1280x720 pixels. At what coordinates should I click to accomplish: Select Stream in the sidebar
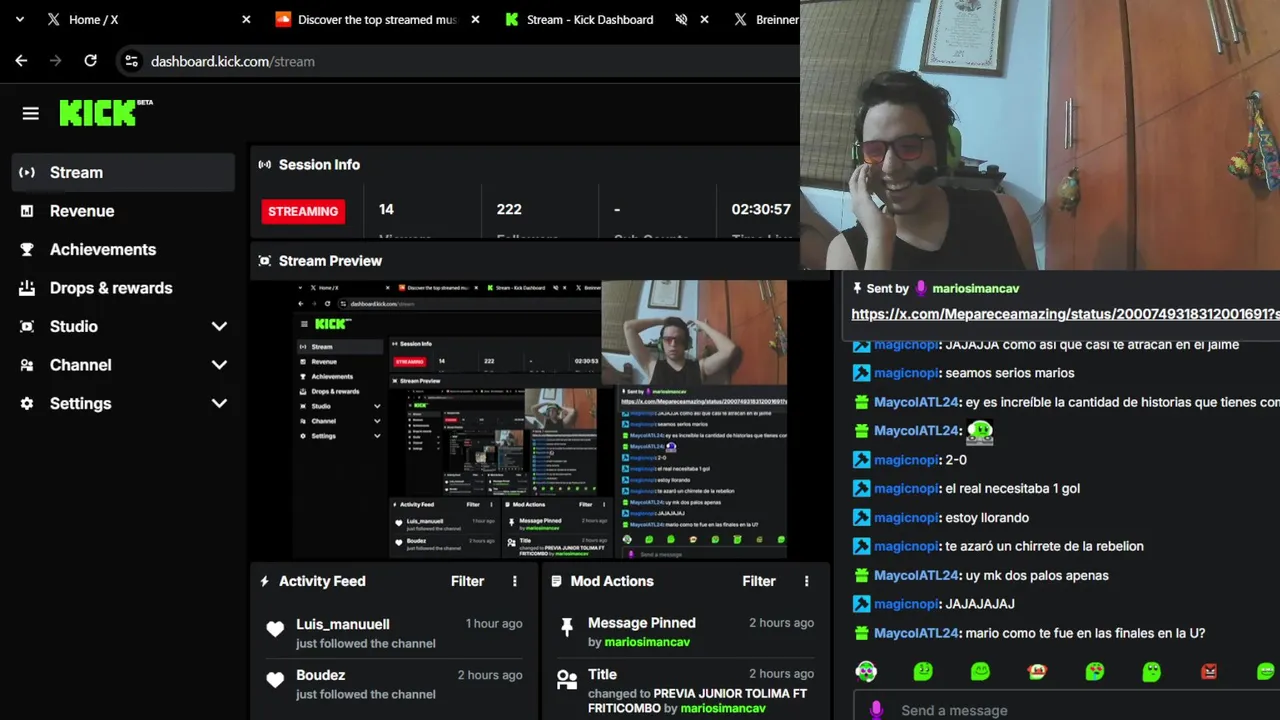pos(123,172)
